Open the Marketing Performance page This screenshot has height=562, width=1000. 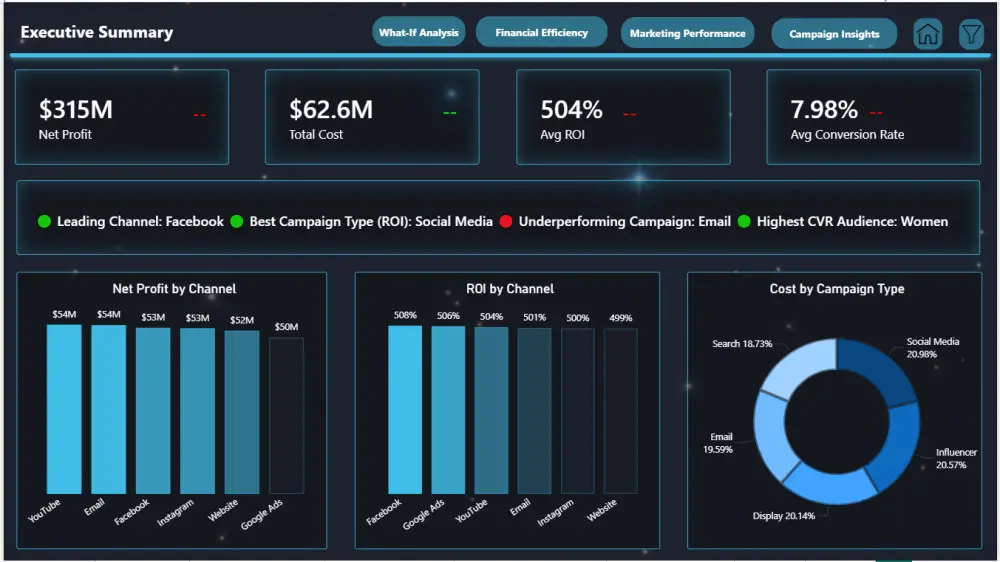[688, 33]
